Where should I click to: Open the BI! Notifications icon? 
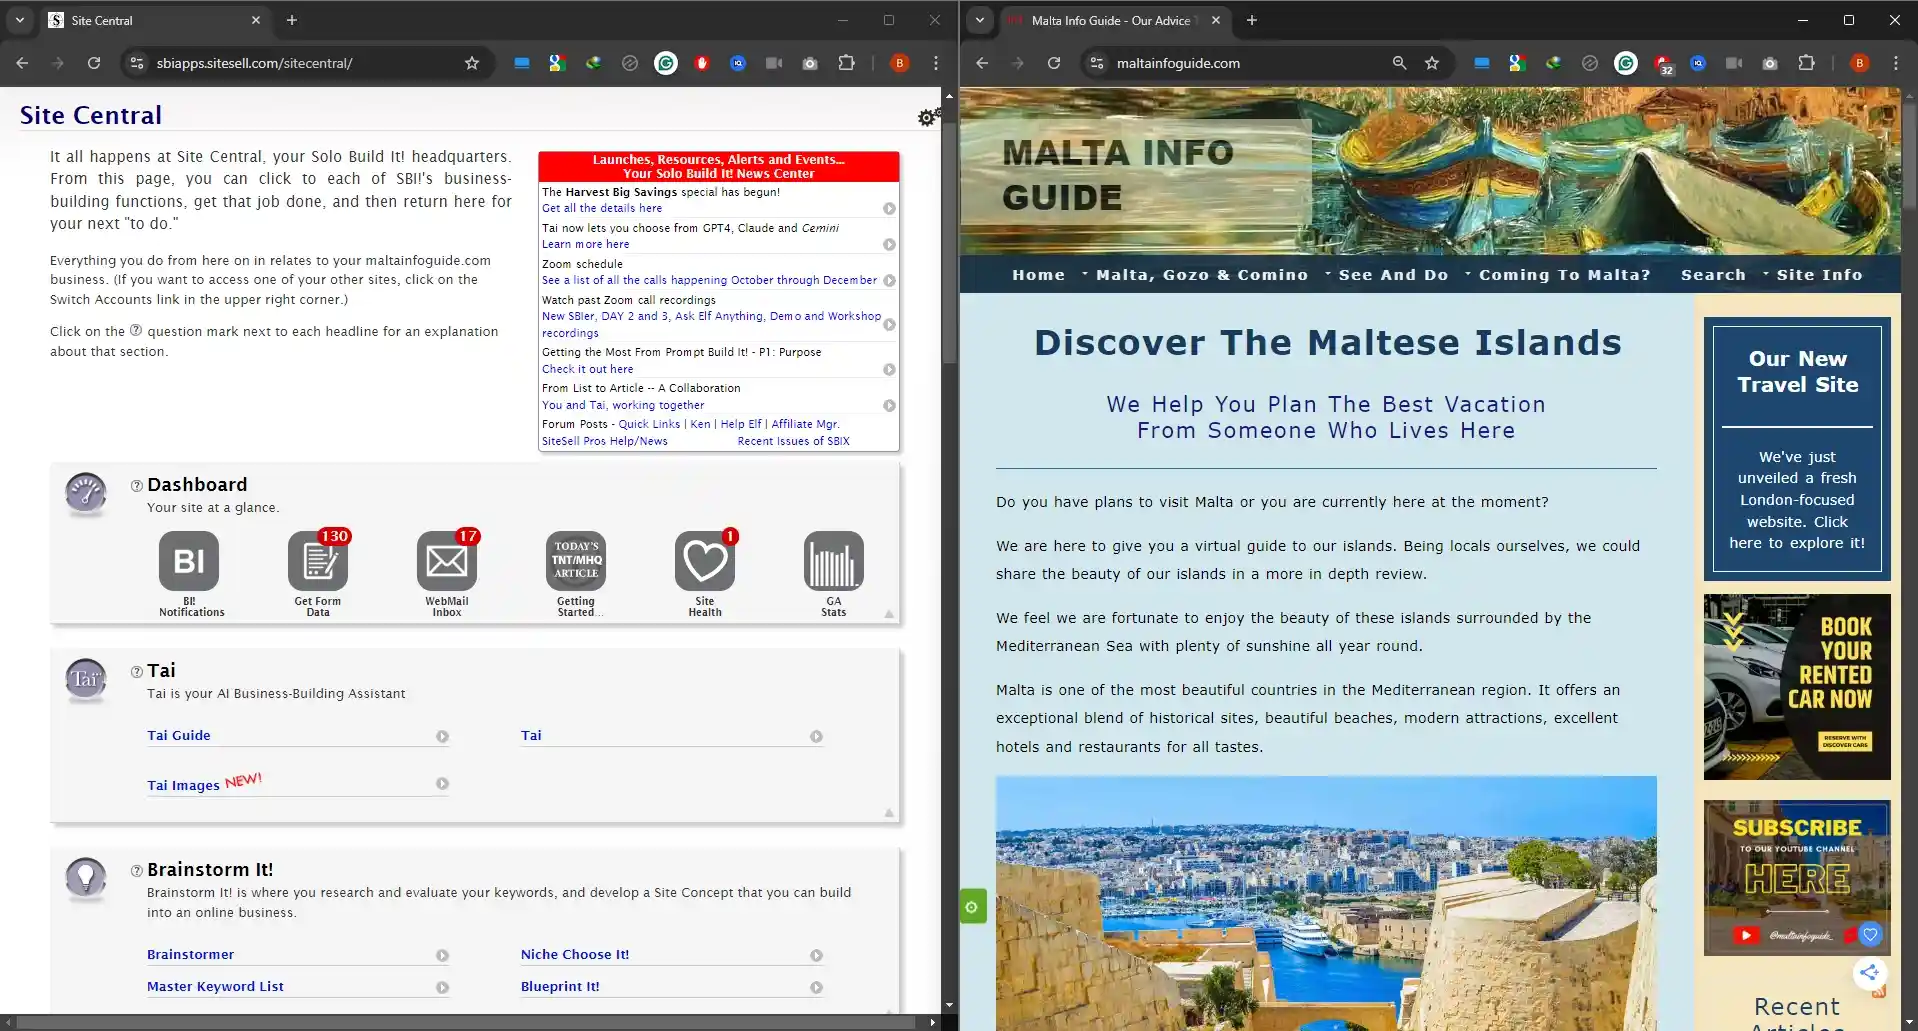(x=188, y=562)
